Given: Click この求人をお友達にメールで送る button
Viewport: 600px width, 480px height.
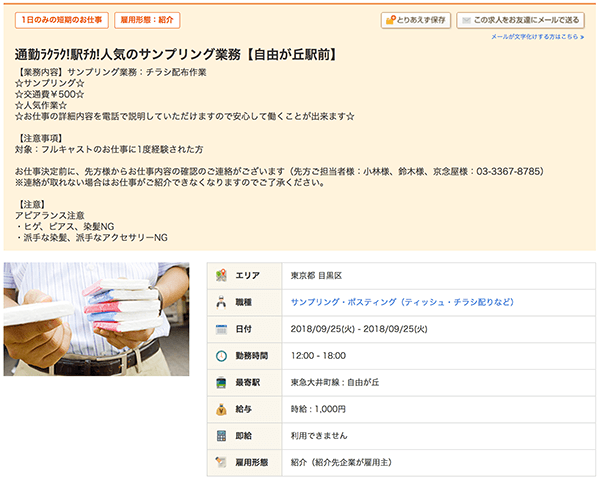Looking at the screenshot, I should coord(520,20).
